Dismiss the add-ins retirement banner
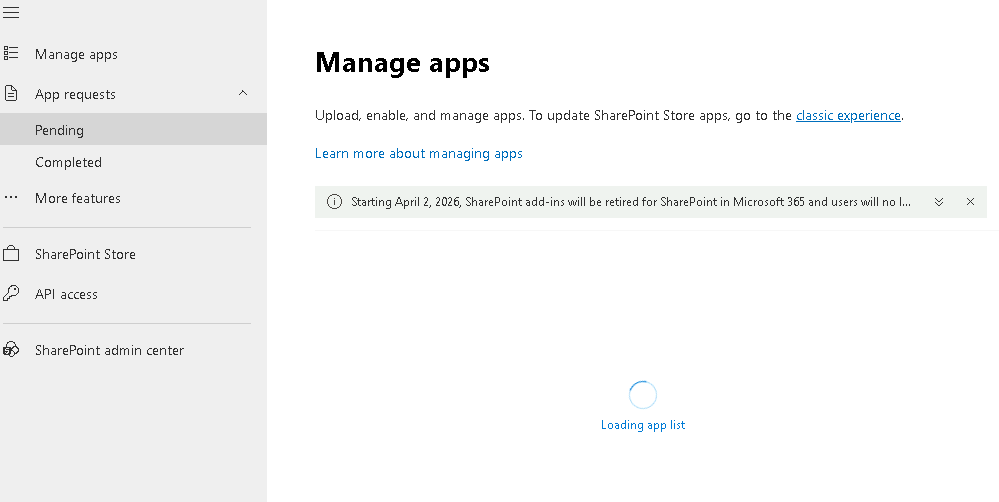The width and height of the screenshot is (999, 502). point(970,202)
